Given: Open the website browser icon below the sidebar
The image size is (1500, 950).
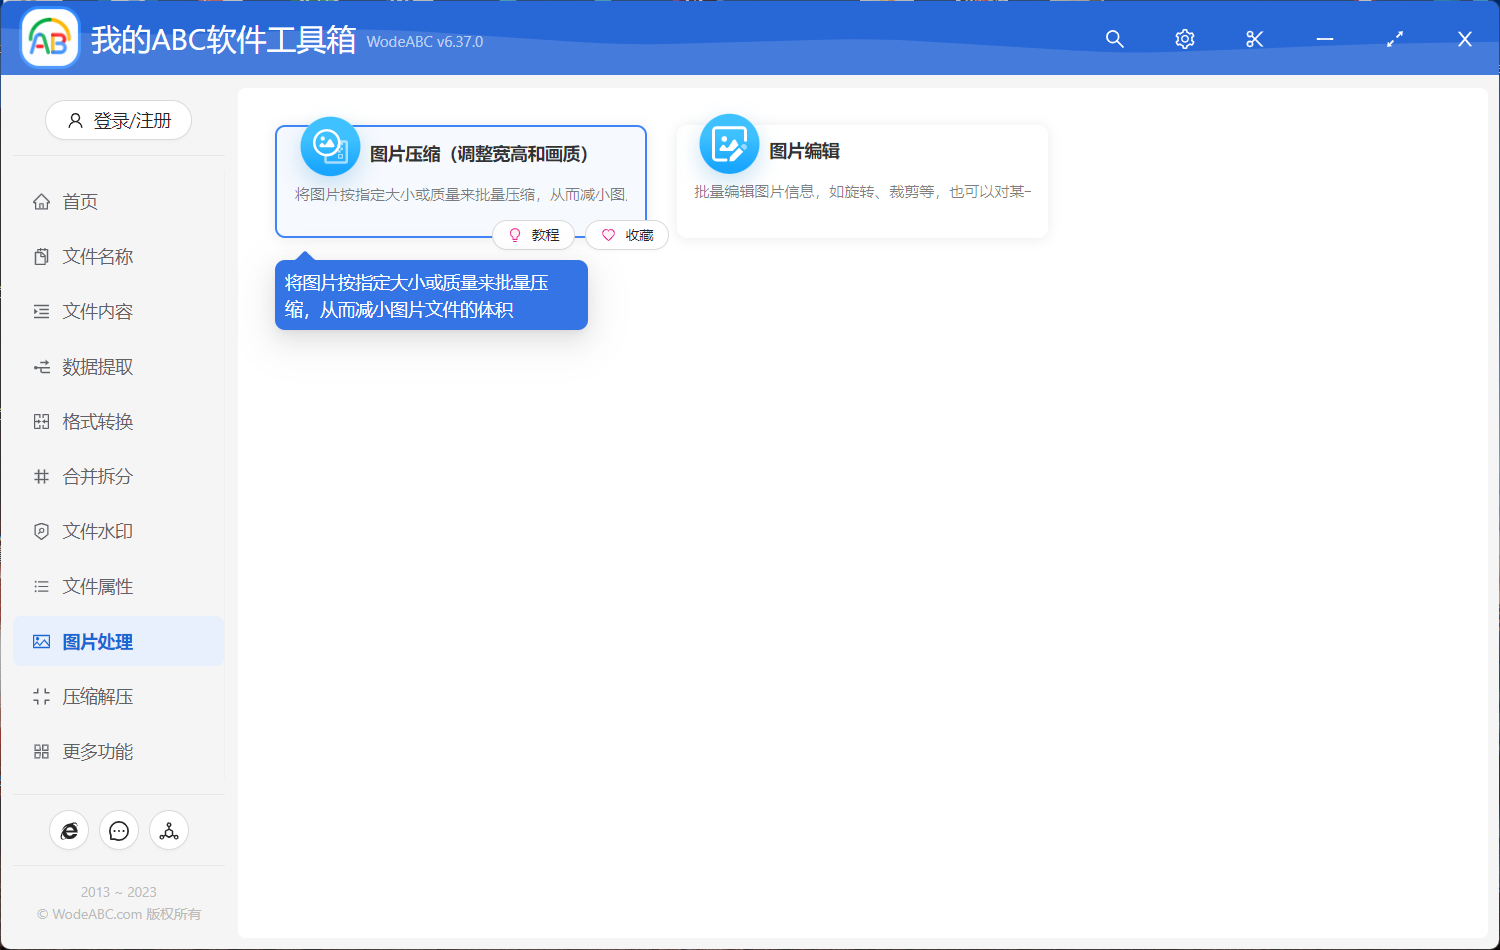Looking at the screenshot, I should [x=69, y=830].
